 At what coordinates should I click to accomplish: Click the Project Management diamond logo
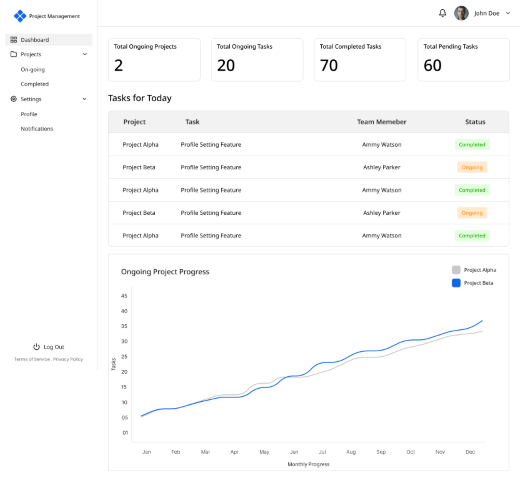coord(20,16)
